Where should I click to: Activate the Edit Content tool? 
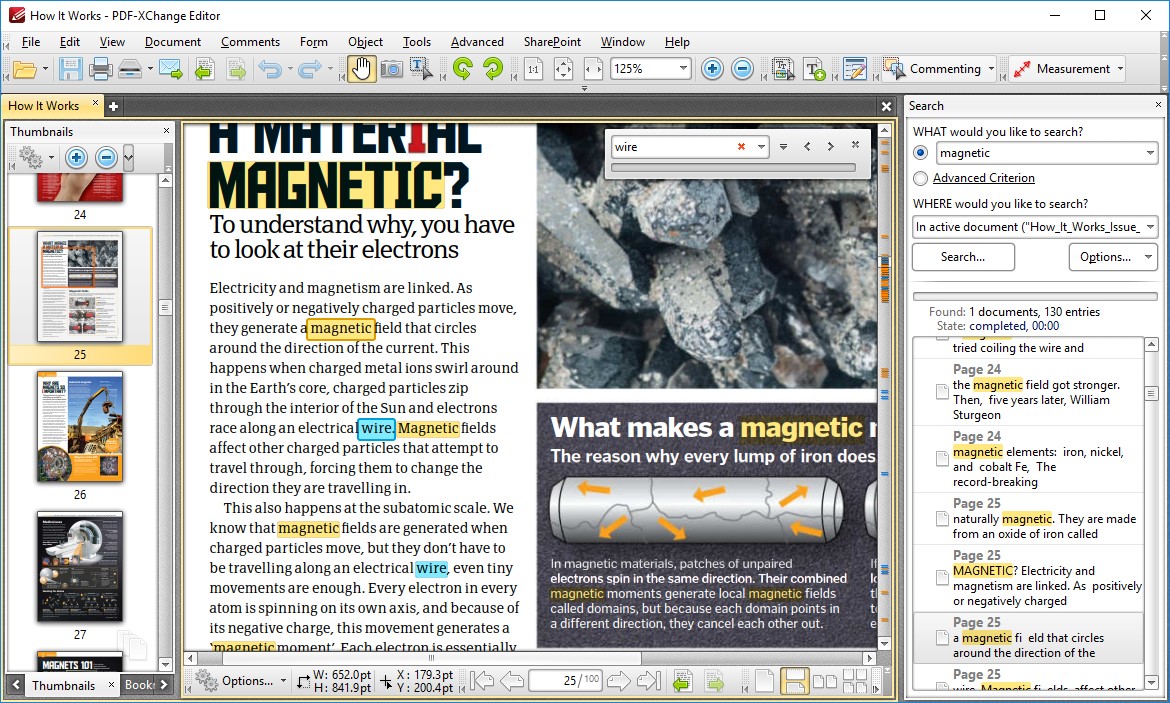783,69
